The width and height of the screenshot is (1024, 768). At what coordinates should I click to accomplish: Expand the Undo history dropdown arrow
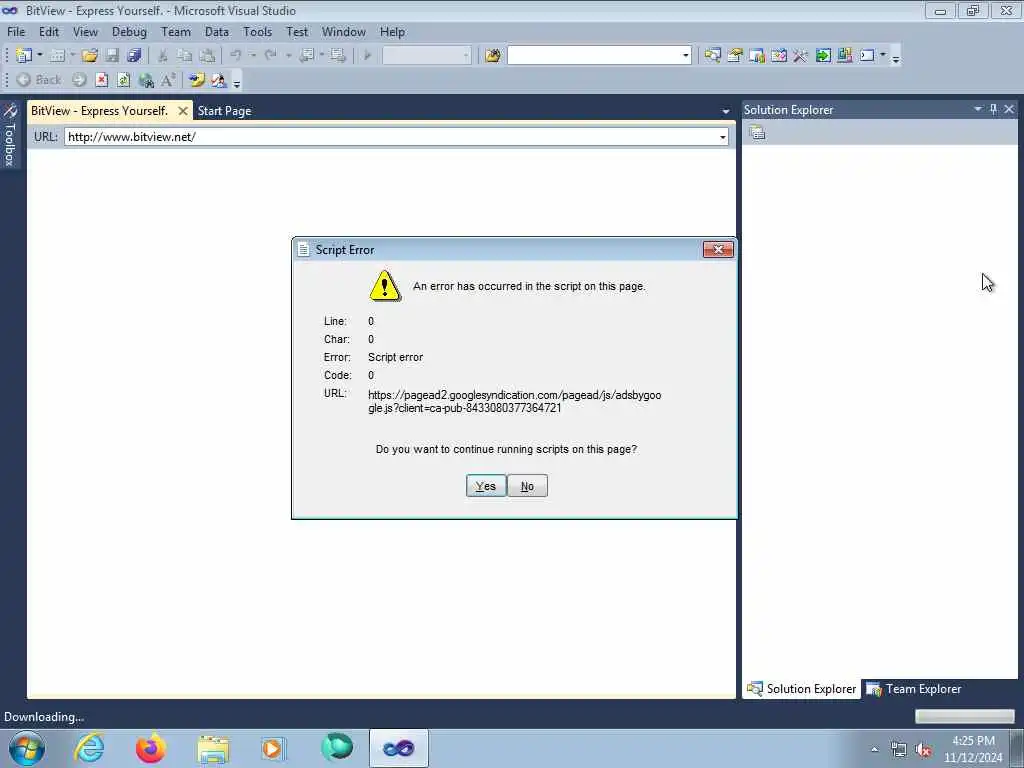pos(252,56)
